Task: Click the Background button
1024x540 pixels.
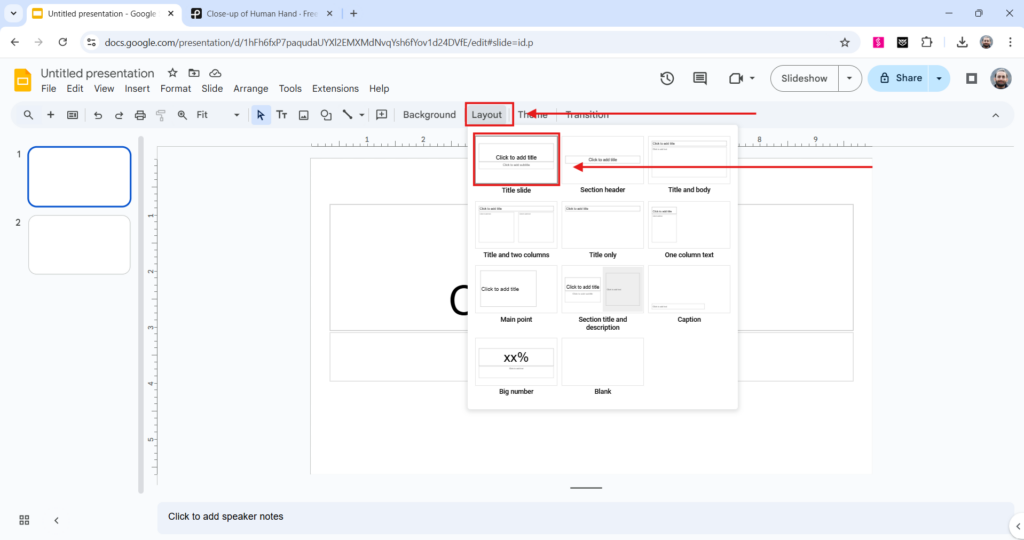Action: [429, 115]
